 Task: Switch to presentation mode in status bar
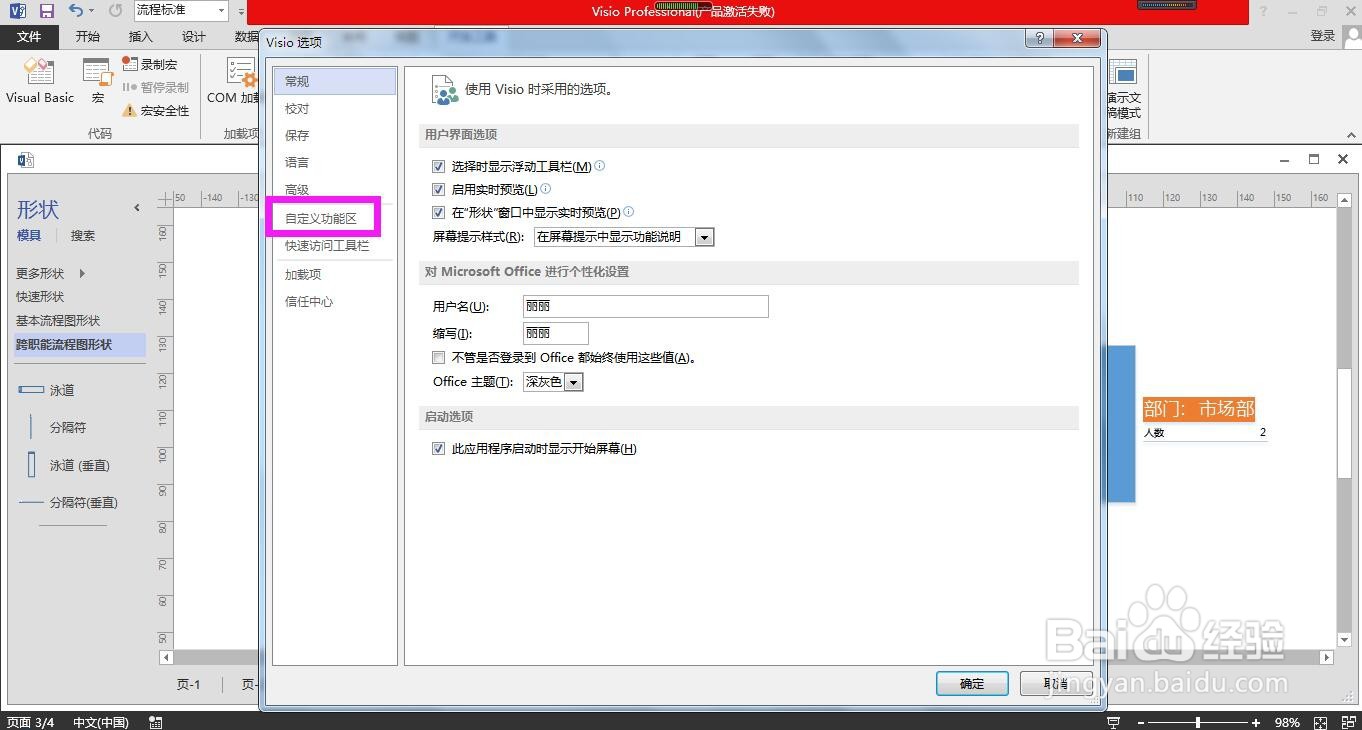[x=1113, y=722]
